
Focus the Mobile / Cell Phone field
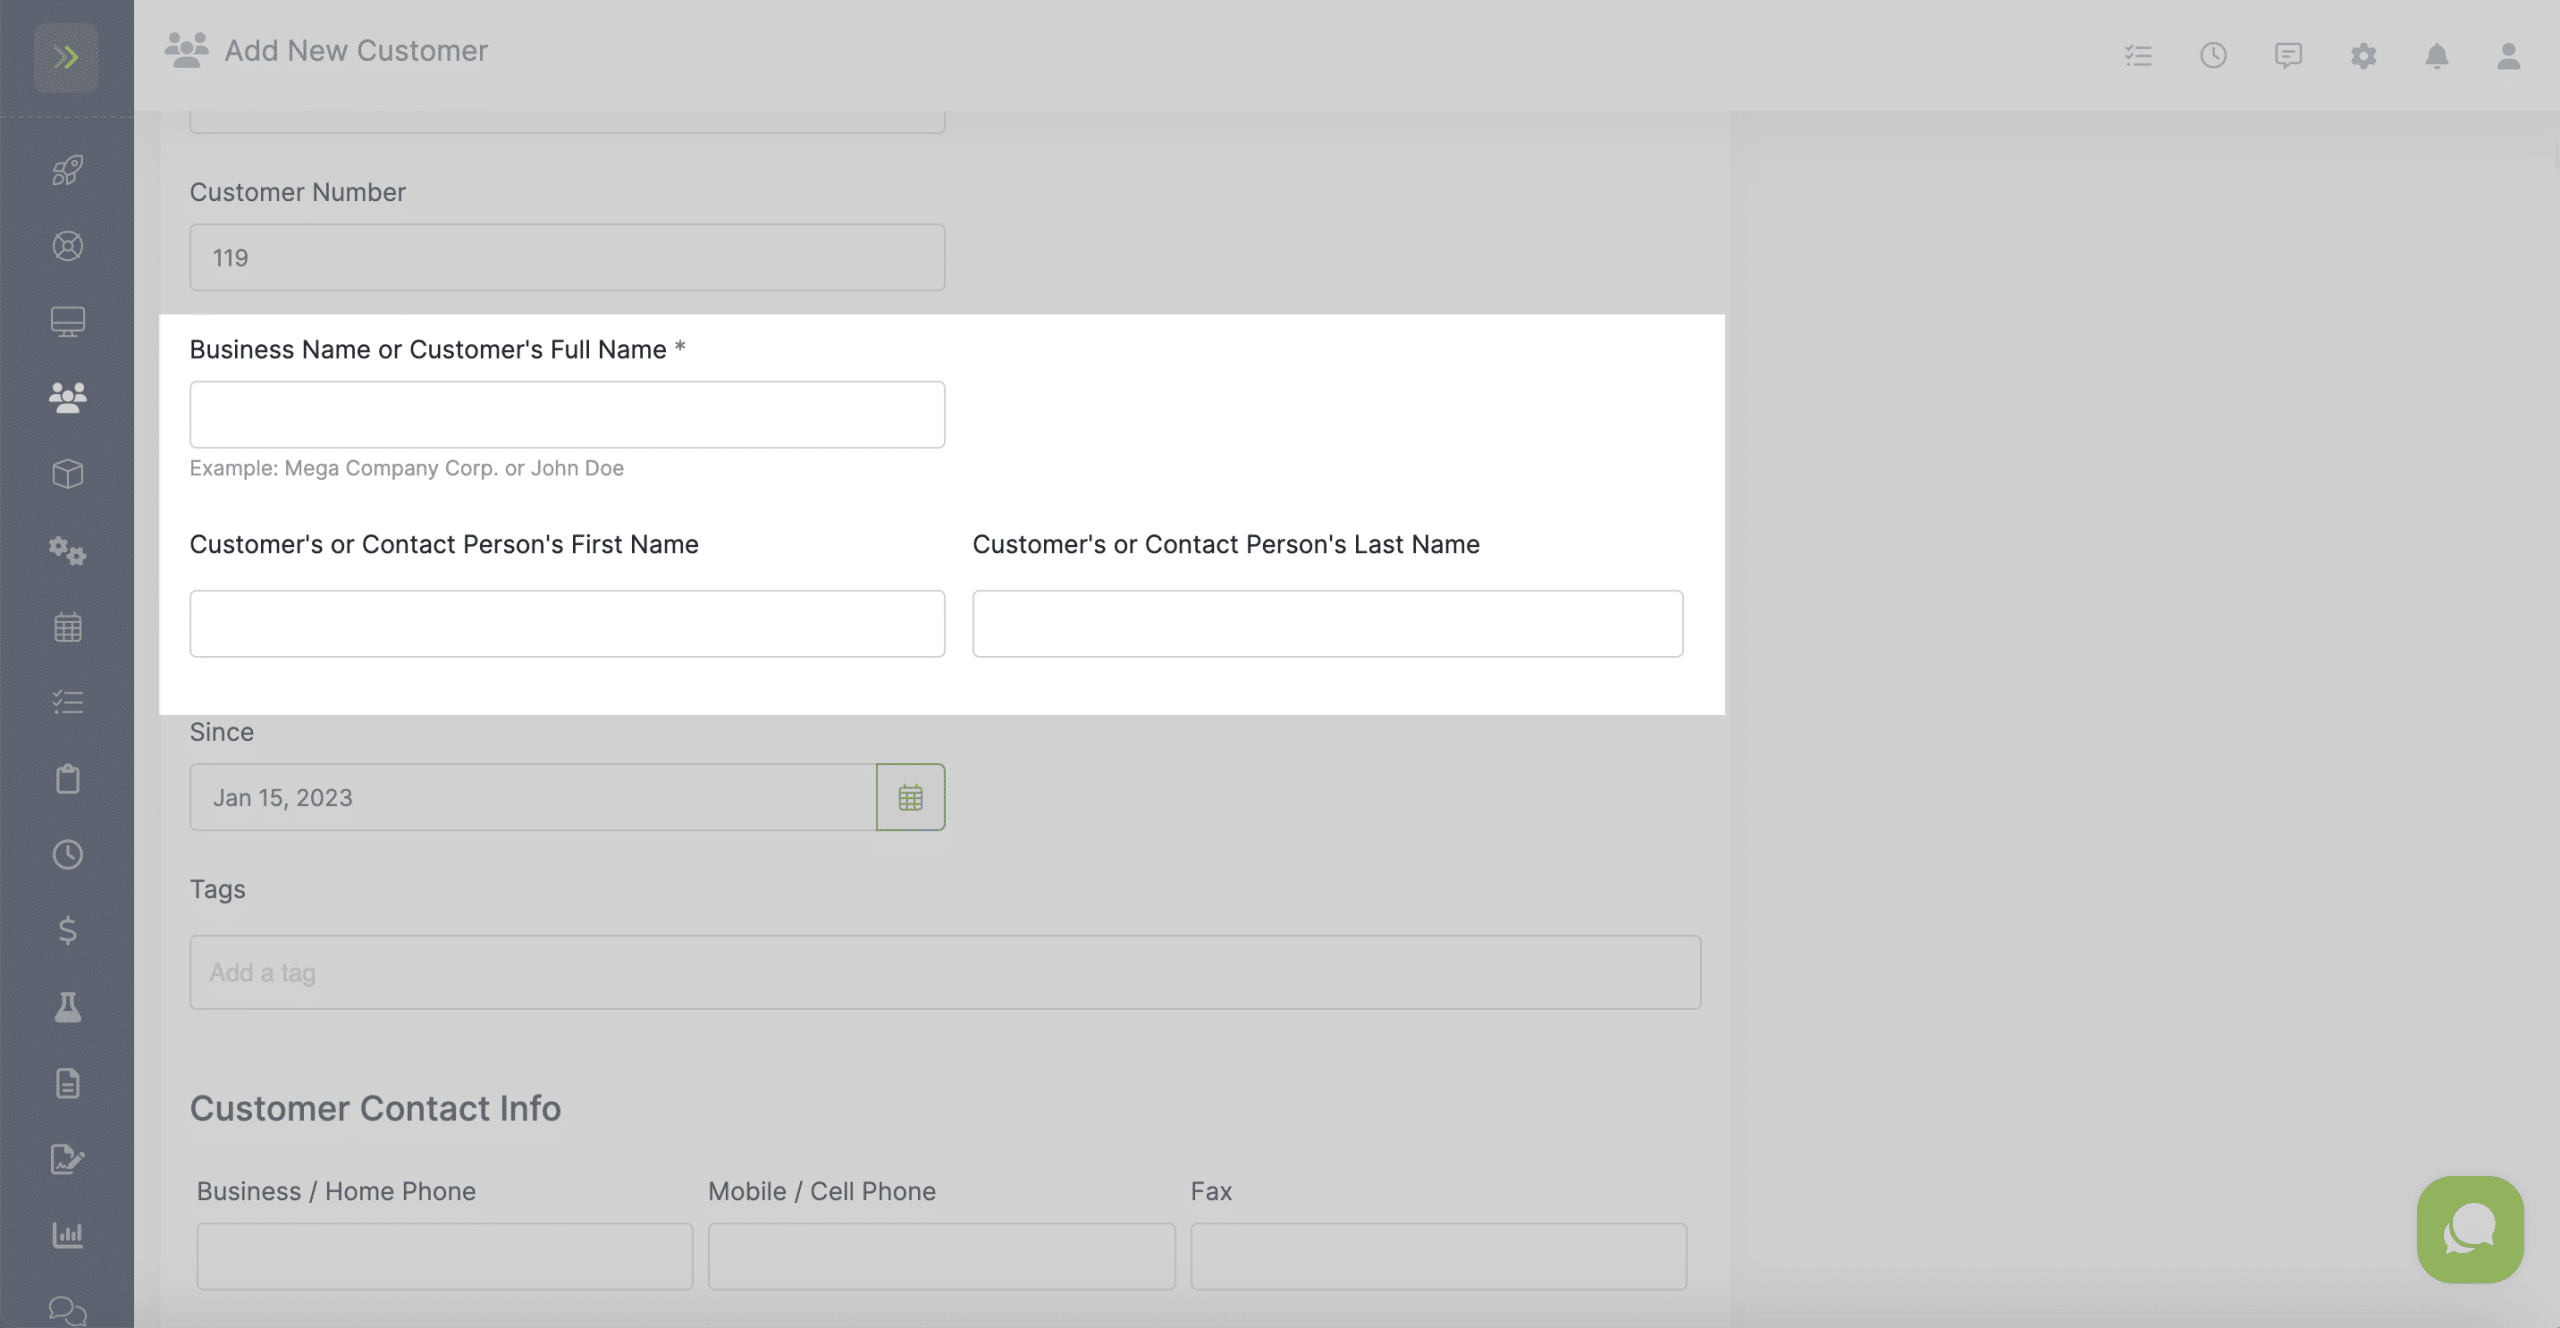click(x=941, y=1256)
